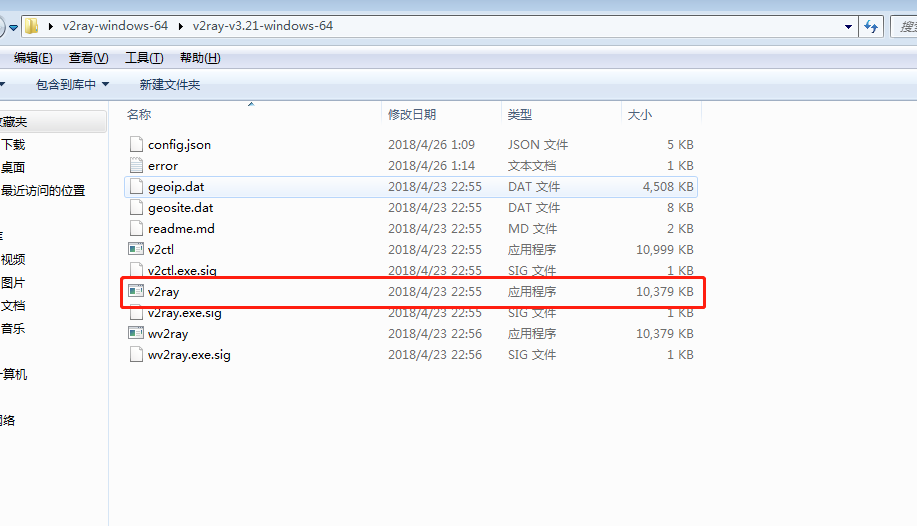Image resolution: width=917 pixels, height=526 pixels.
Task: Select 下载 in the sidebar
Action: 13,145
